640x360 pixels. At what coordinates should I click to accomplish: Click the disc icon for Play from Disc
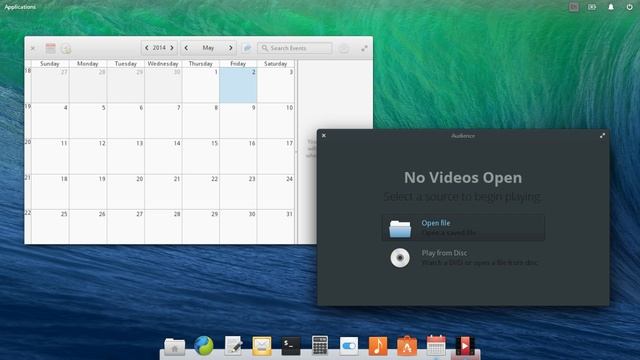pyautogui.click(x=400, y=258)
